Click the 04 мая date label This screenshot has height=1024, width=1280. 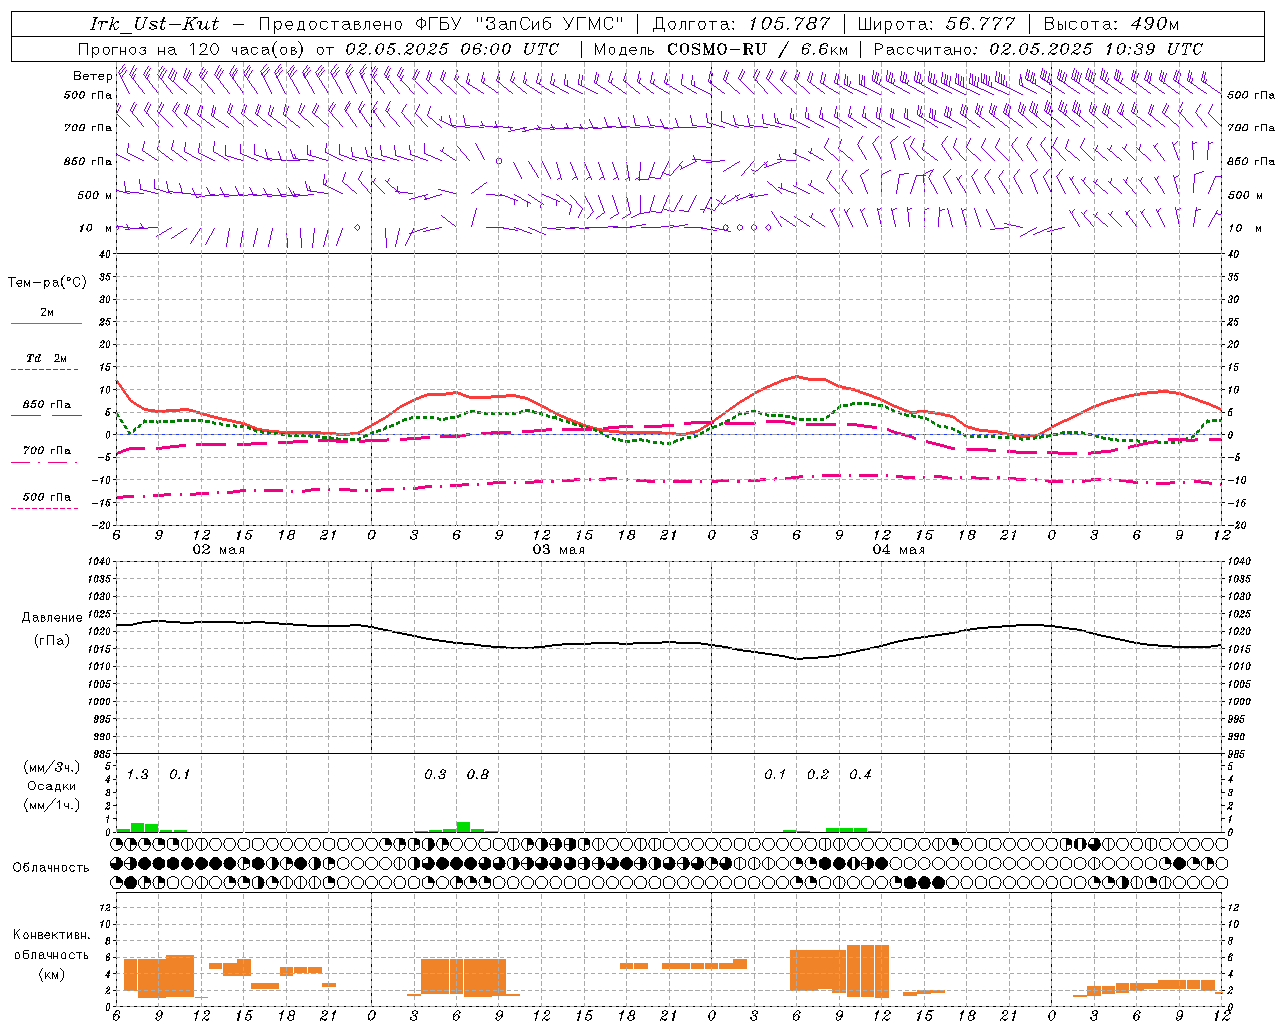click(x=899, y=550)
